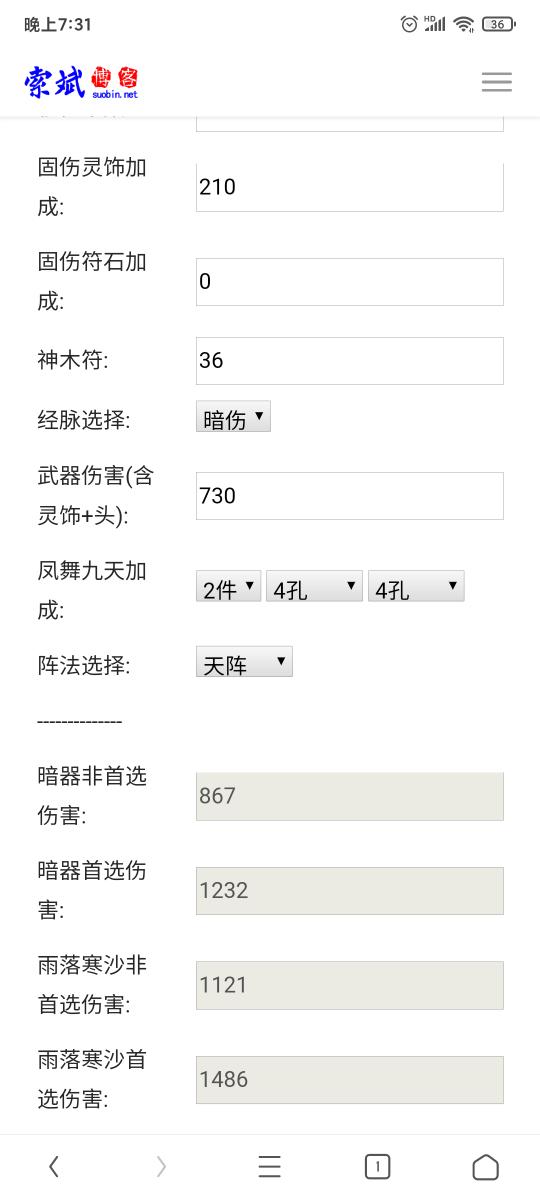Screen dimensions: 540x1200
Task: Tap the 索斌博客 site logo
Action: click(x=82, y=82)
